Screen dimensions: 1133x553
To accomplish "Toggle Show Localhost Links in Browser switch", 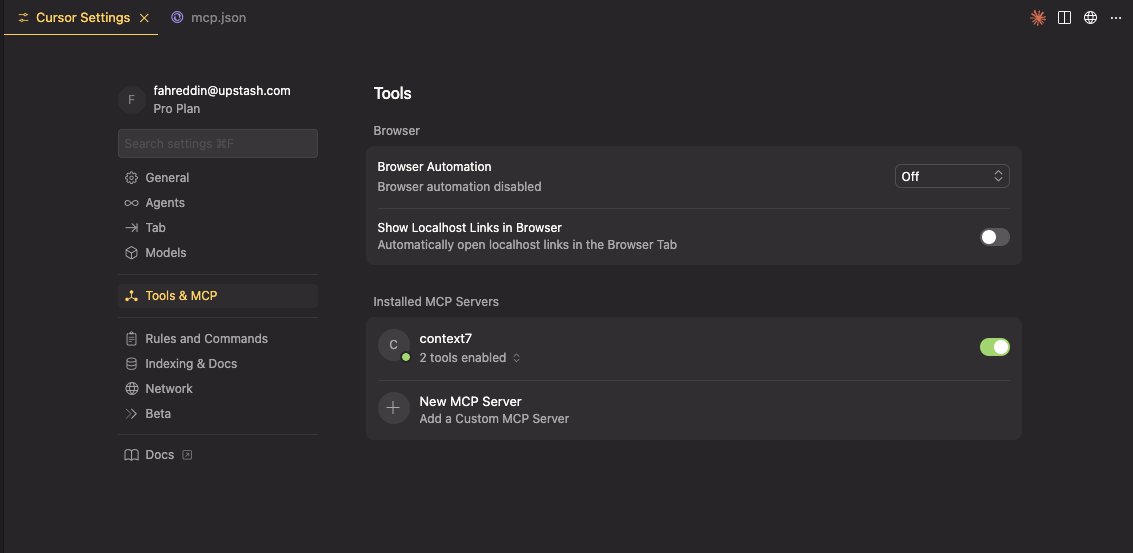I will (994, 236).
